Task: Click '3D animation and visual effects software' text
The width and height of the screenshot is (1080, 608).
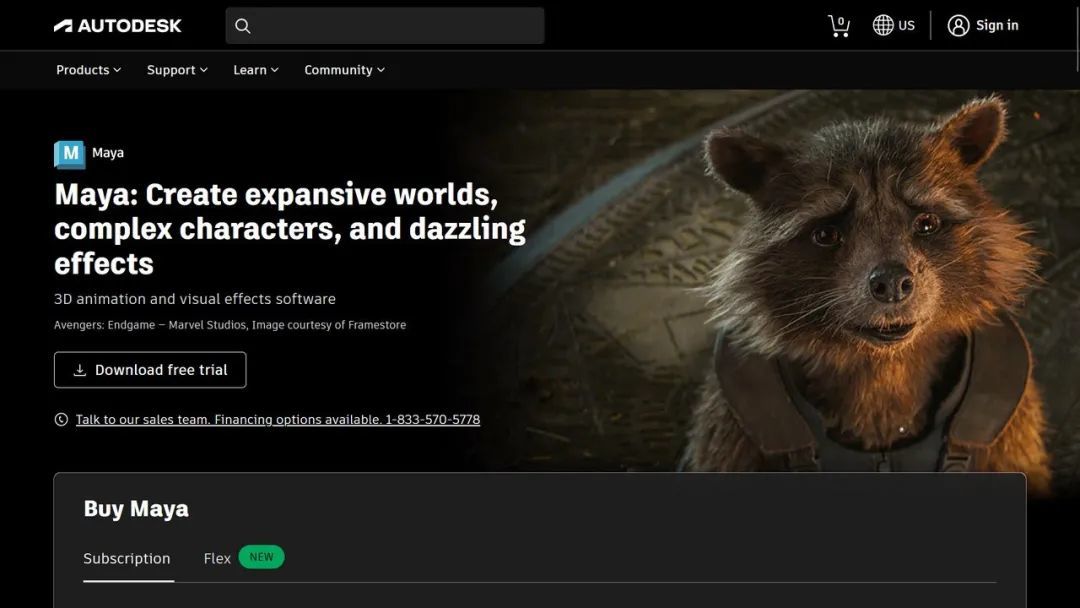Action: point(195,299)
